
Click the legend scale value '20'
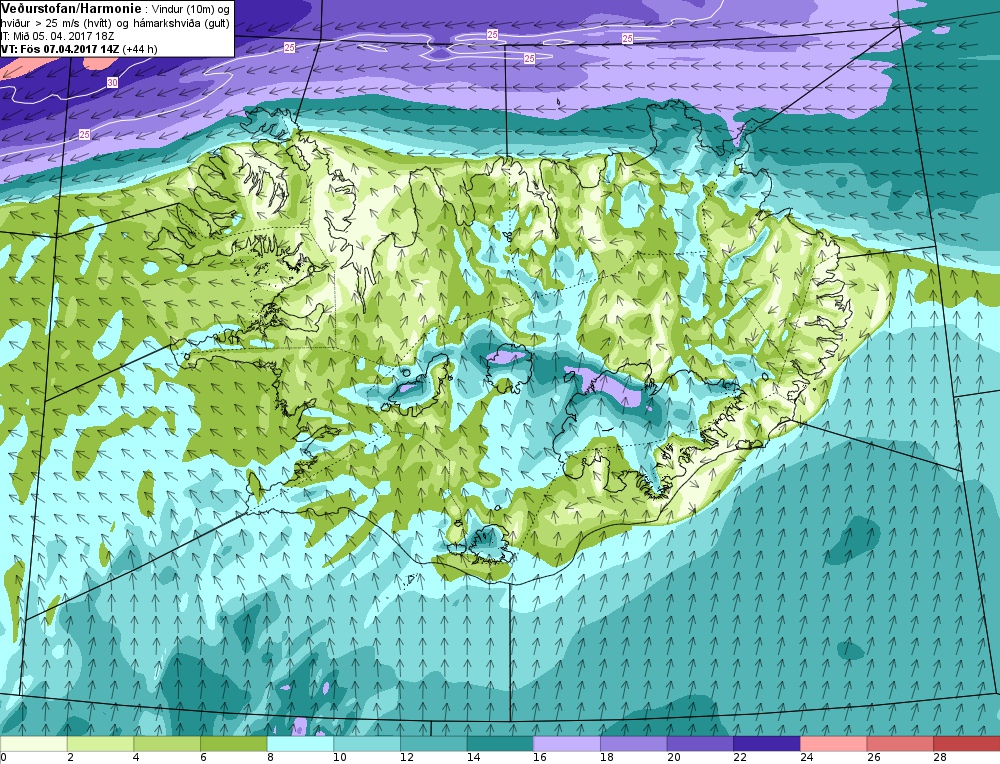coord(673,758)
